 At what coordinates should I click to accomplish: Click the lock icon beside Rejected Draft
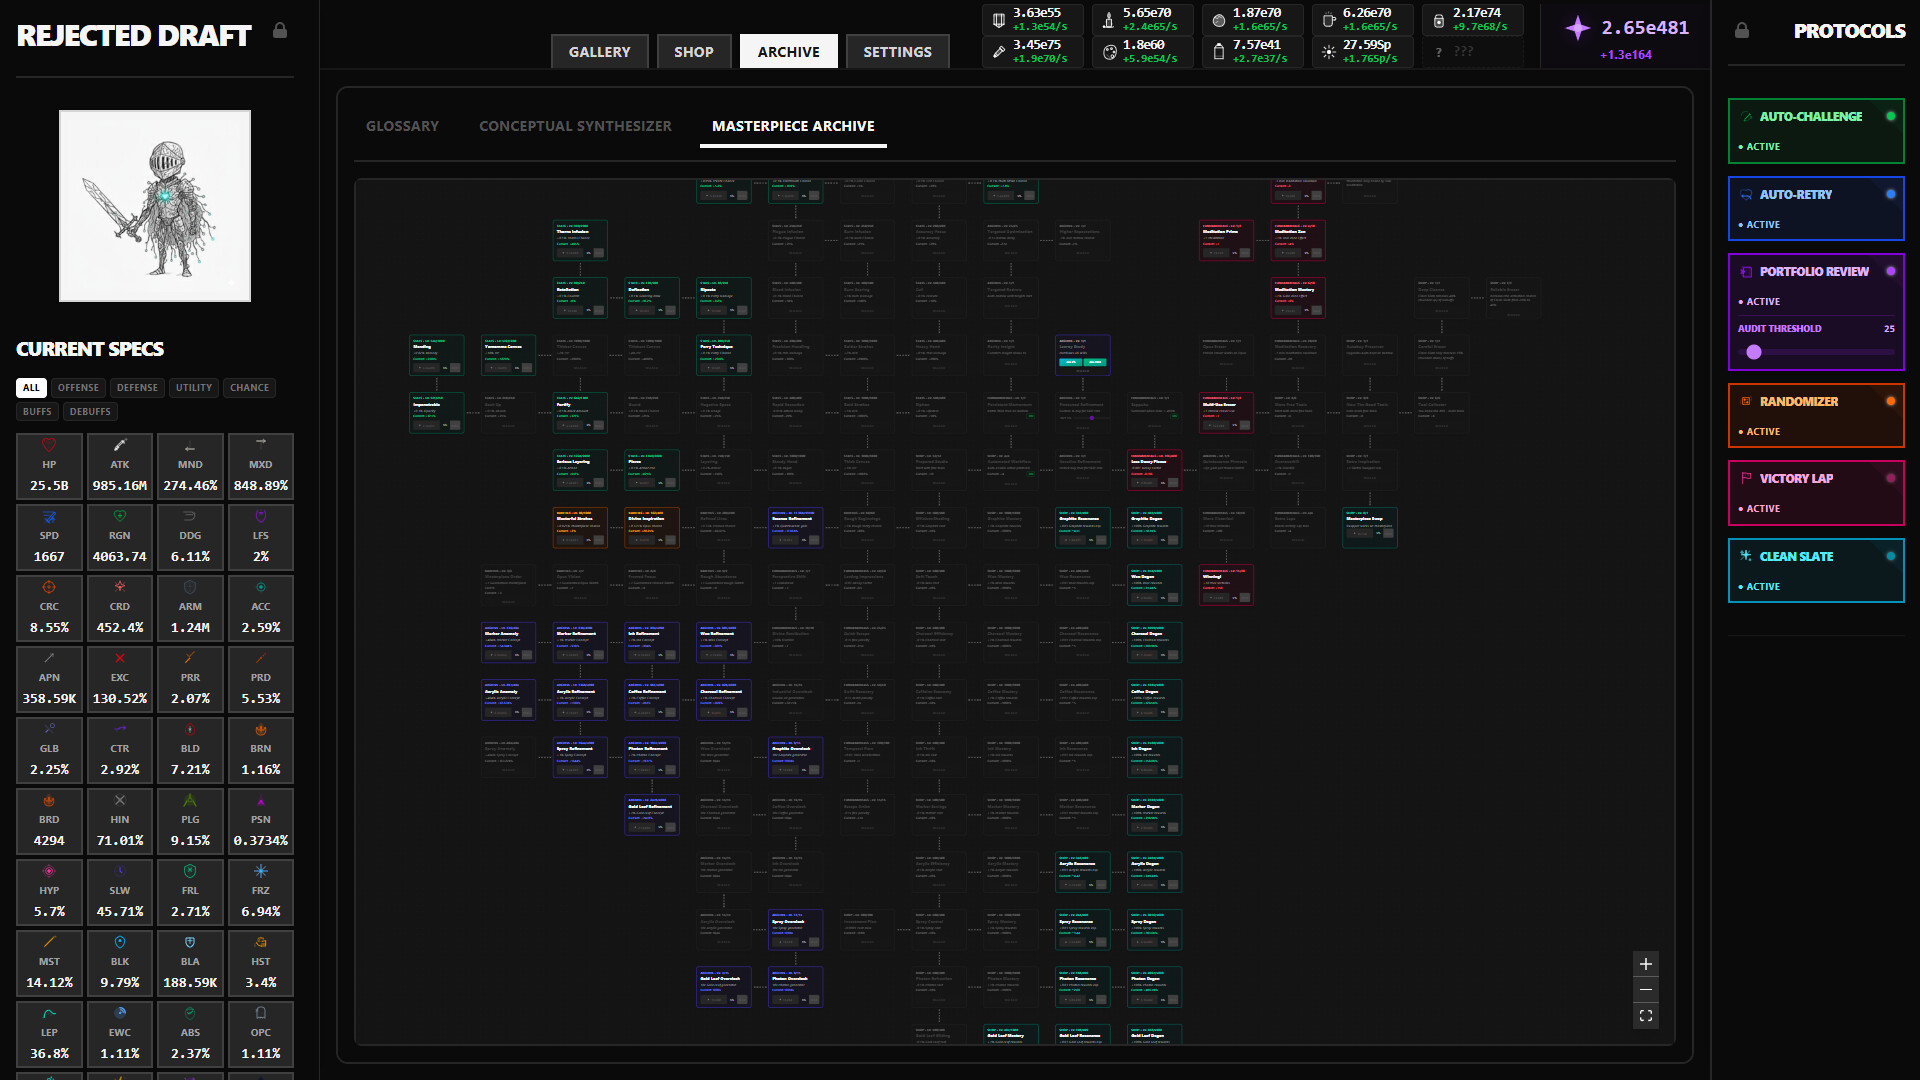click(x=280, y=31)
